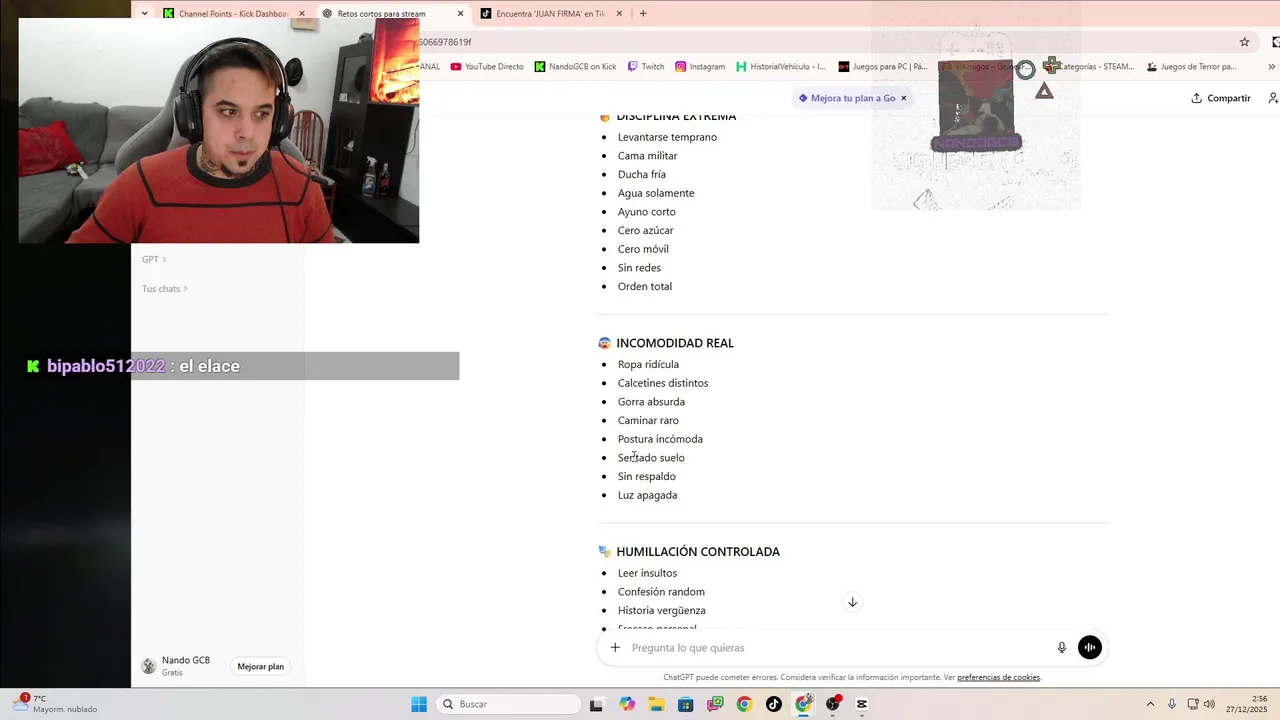
Task: Open the volume control in system tray
Action: (1209, 704)
